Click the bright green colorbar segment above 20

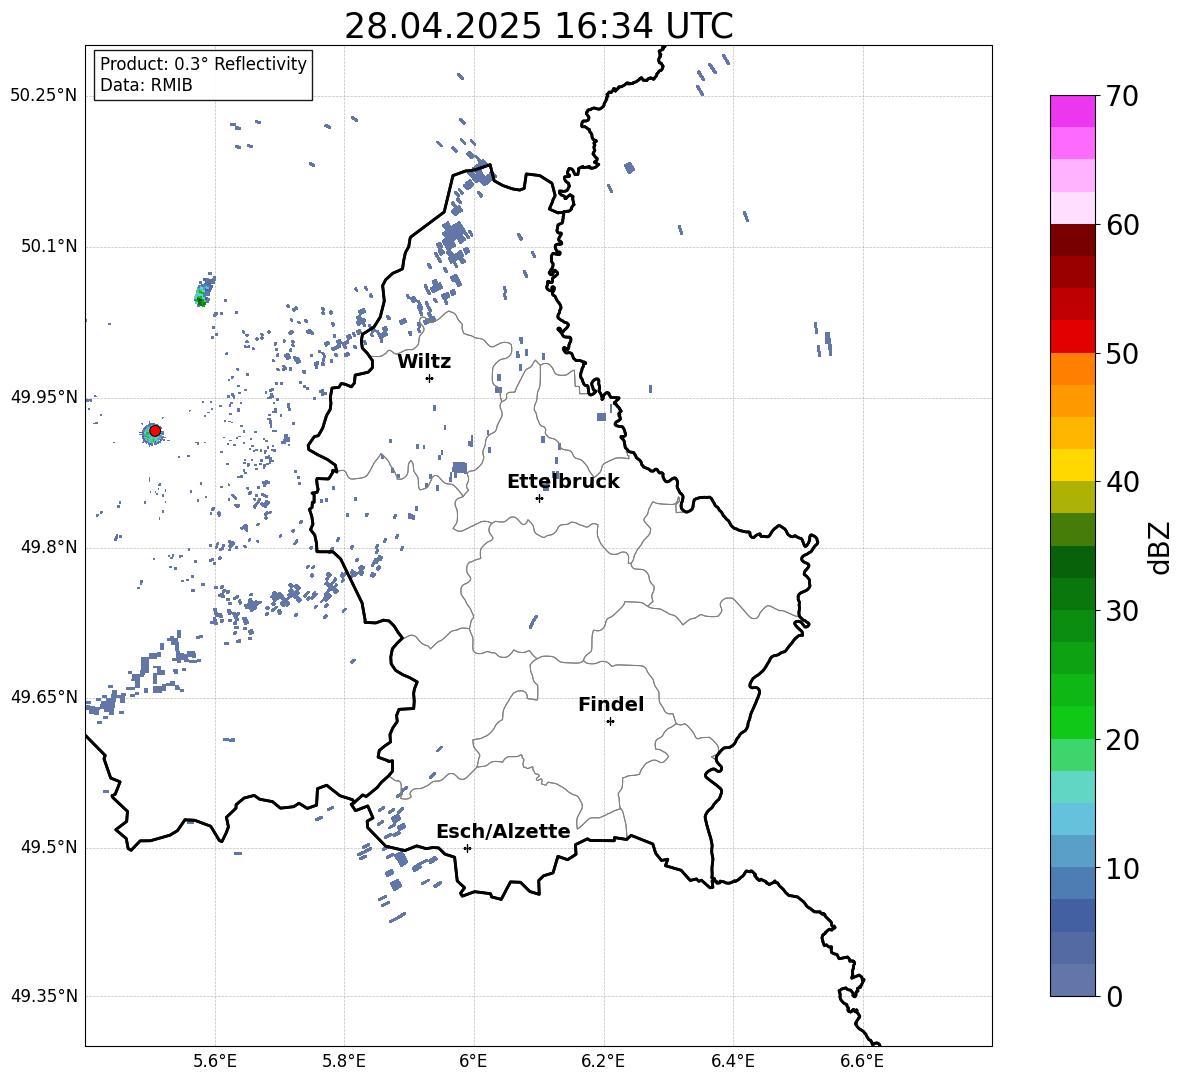tap(1072, 723)
